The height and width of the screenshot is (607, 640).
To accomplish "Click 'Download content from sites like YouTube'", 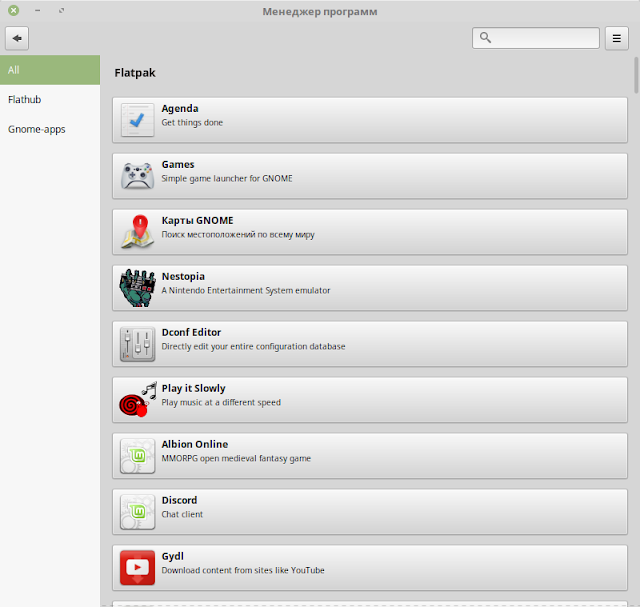I will pos(243,570).
